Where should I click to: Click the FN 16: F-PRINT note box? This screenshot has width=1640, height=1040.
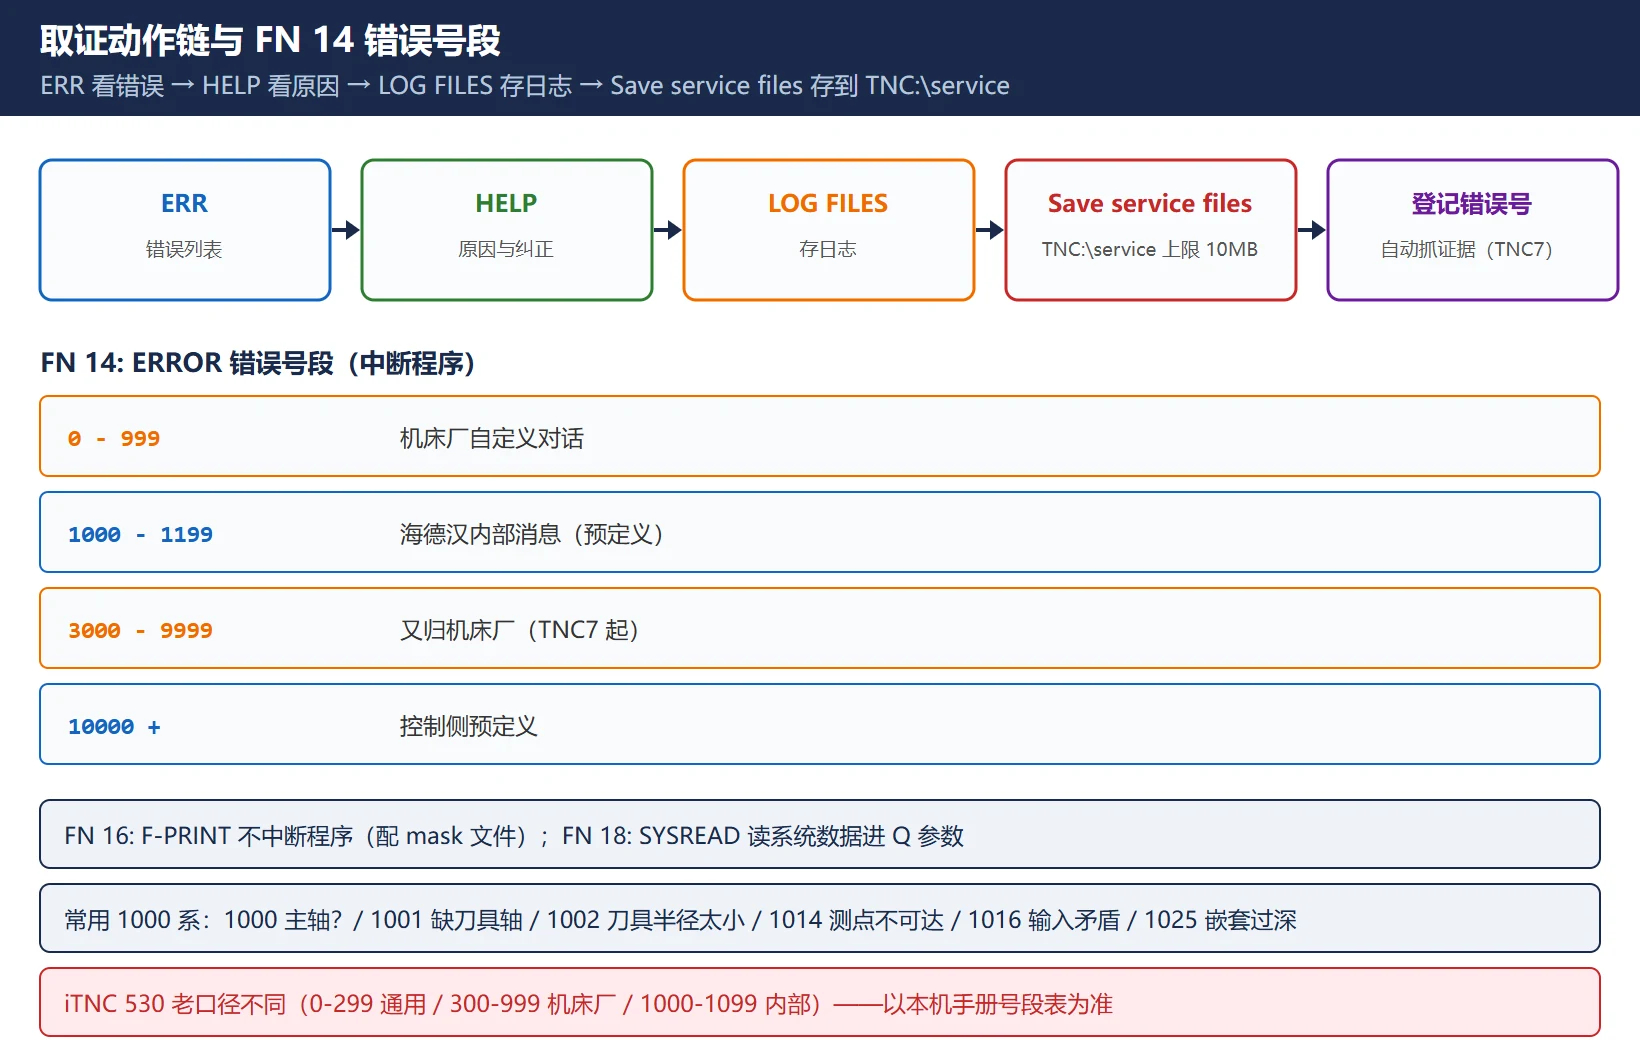[x=820, y=834]
